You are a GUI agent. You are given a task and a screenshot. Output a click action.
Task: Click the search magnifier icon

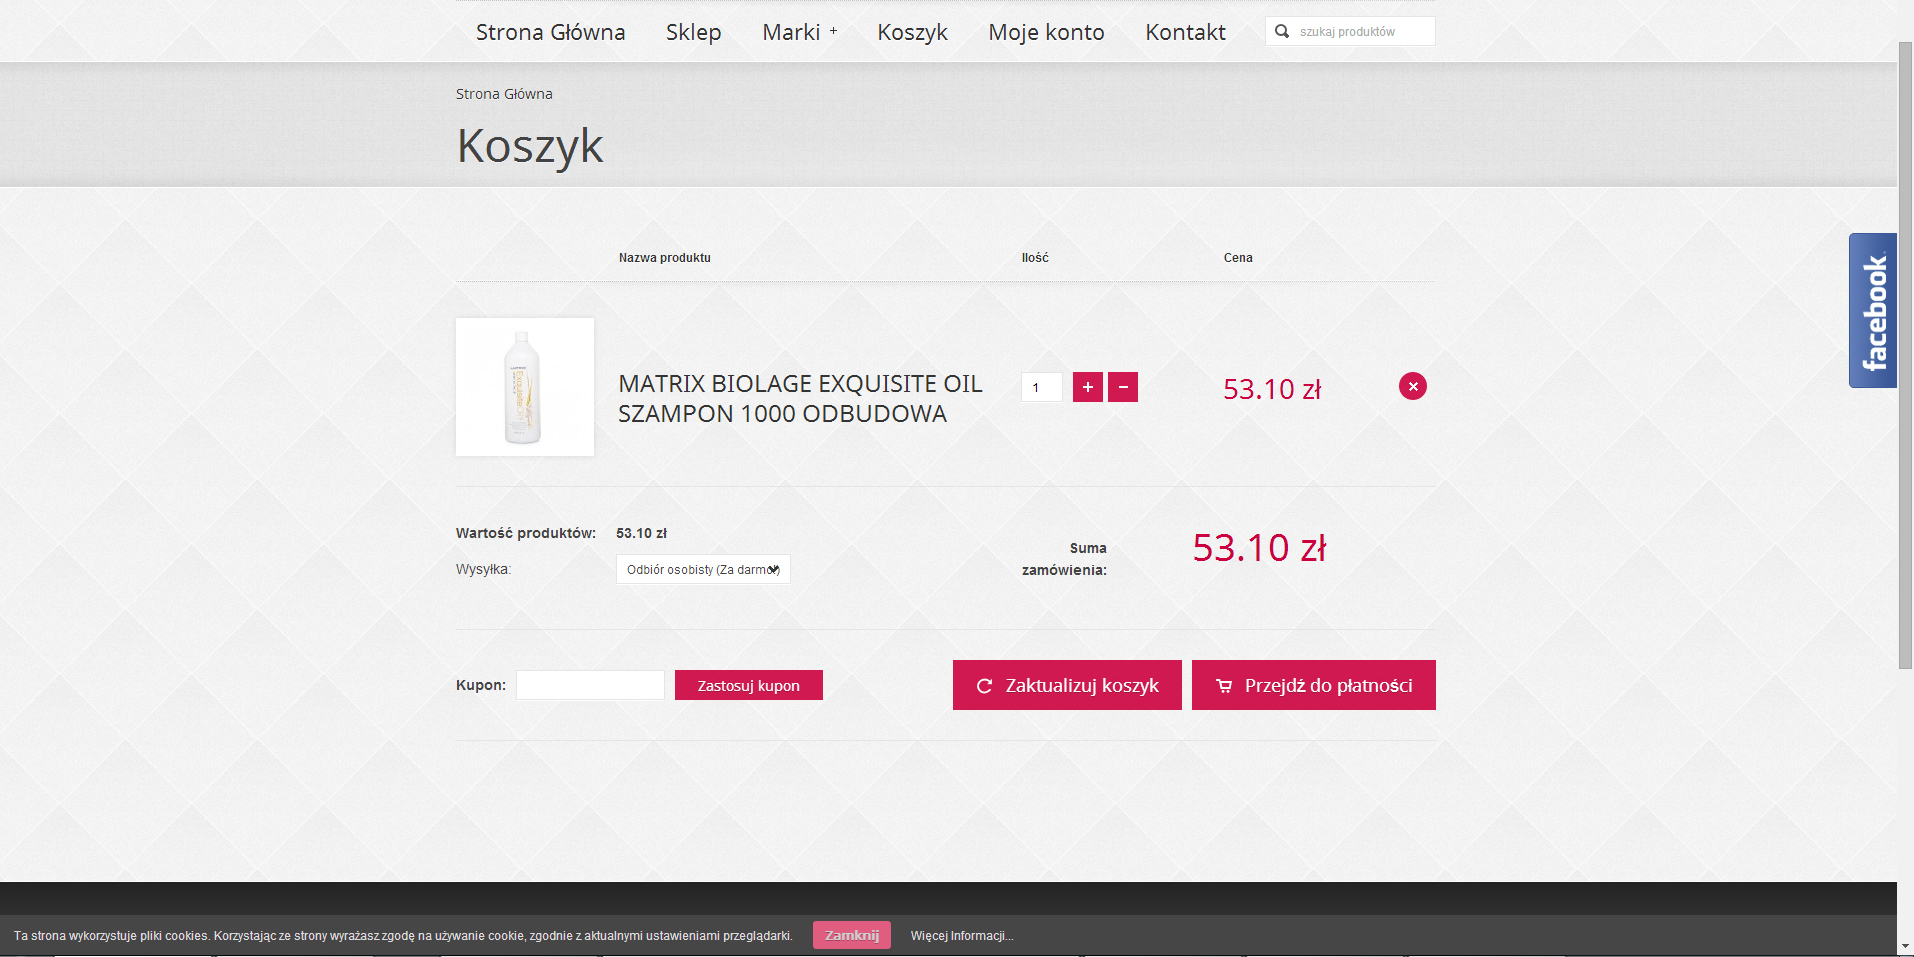coord(1282,31)
